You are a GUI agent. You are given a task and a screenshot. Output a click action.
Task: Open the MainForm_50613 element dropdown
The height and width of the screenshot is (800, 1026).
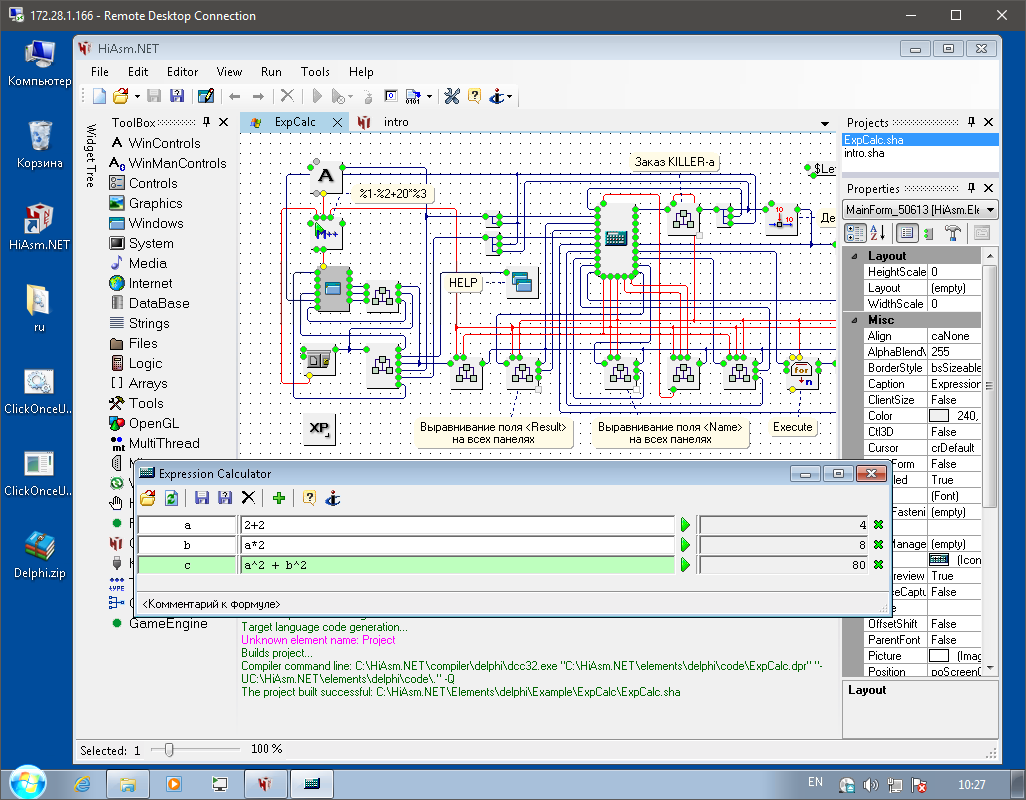coord(990,209)
